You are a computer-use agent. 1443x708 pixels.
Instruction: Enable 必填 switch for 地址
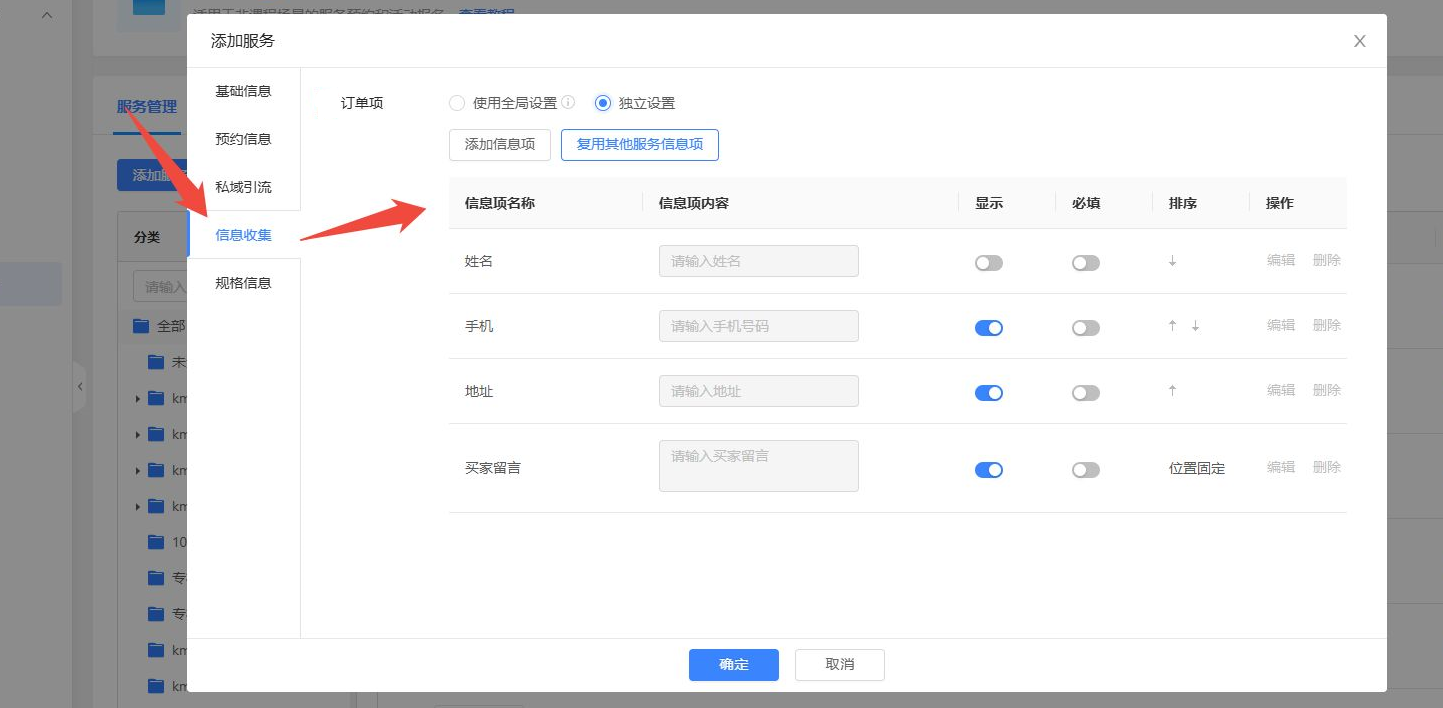coord(1085,393)
